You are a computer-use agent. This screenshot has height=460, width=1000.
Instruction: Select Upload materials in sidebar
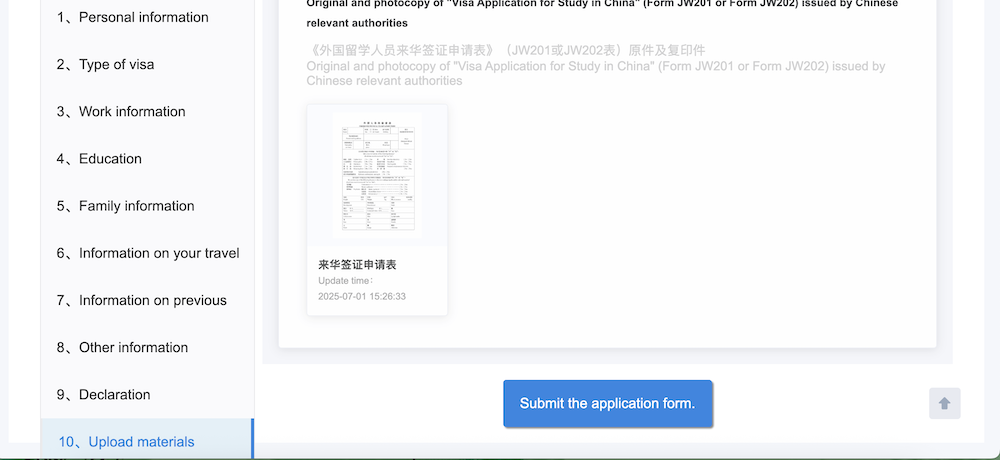click(147, 440)
